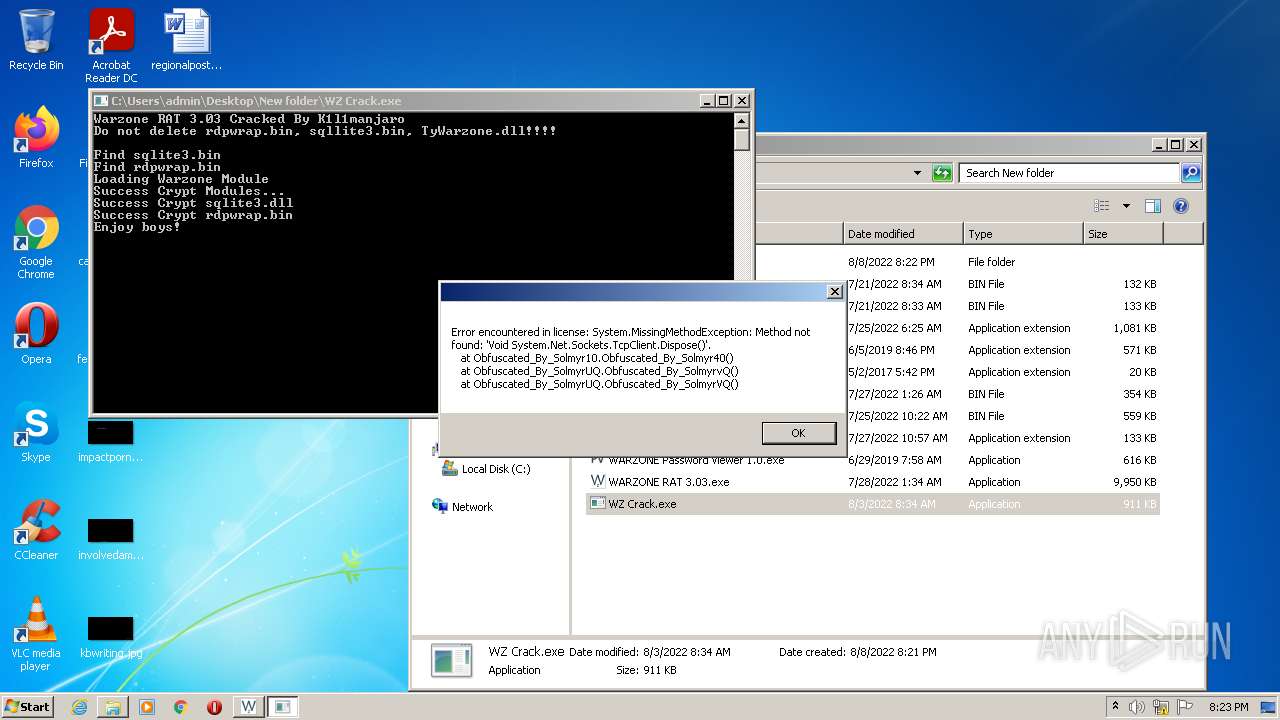Select WZ Crack.exe in the file list

tap(872, 504)
